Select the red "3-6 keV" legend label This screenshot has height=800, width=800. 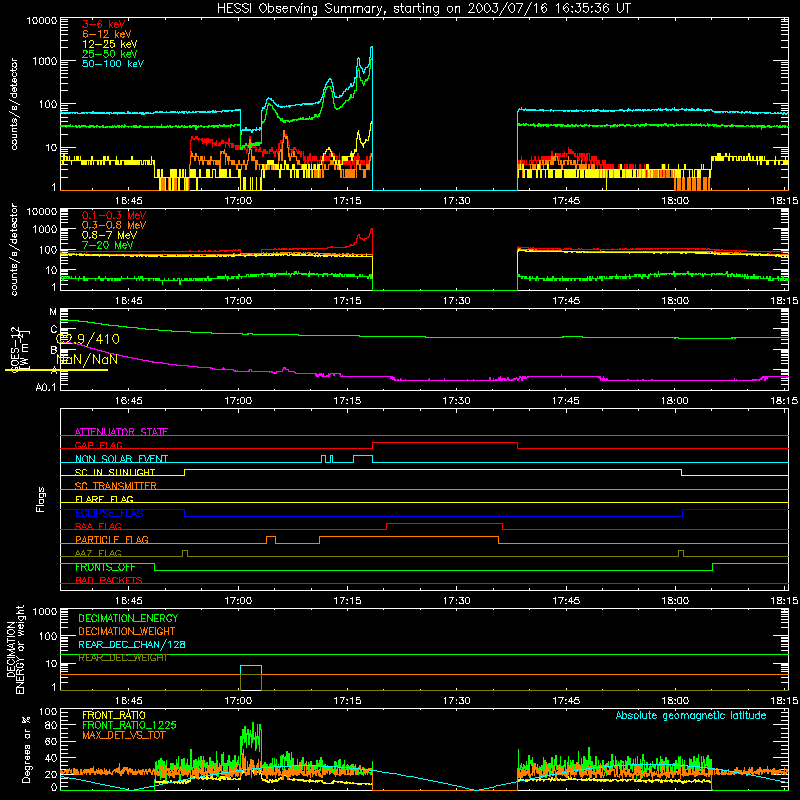click(x=104, y=24)
